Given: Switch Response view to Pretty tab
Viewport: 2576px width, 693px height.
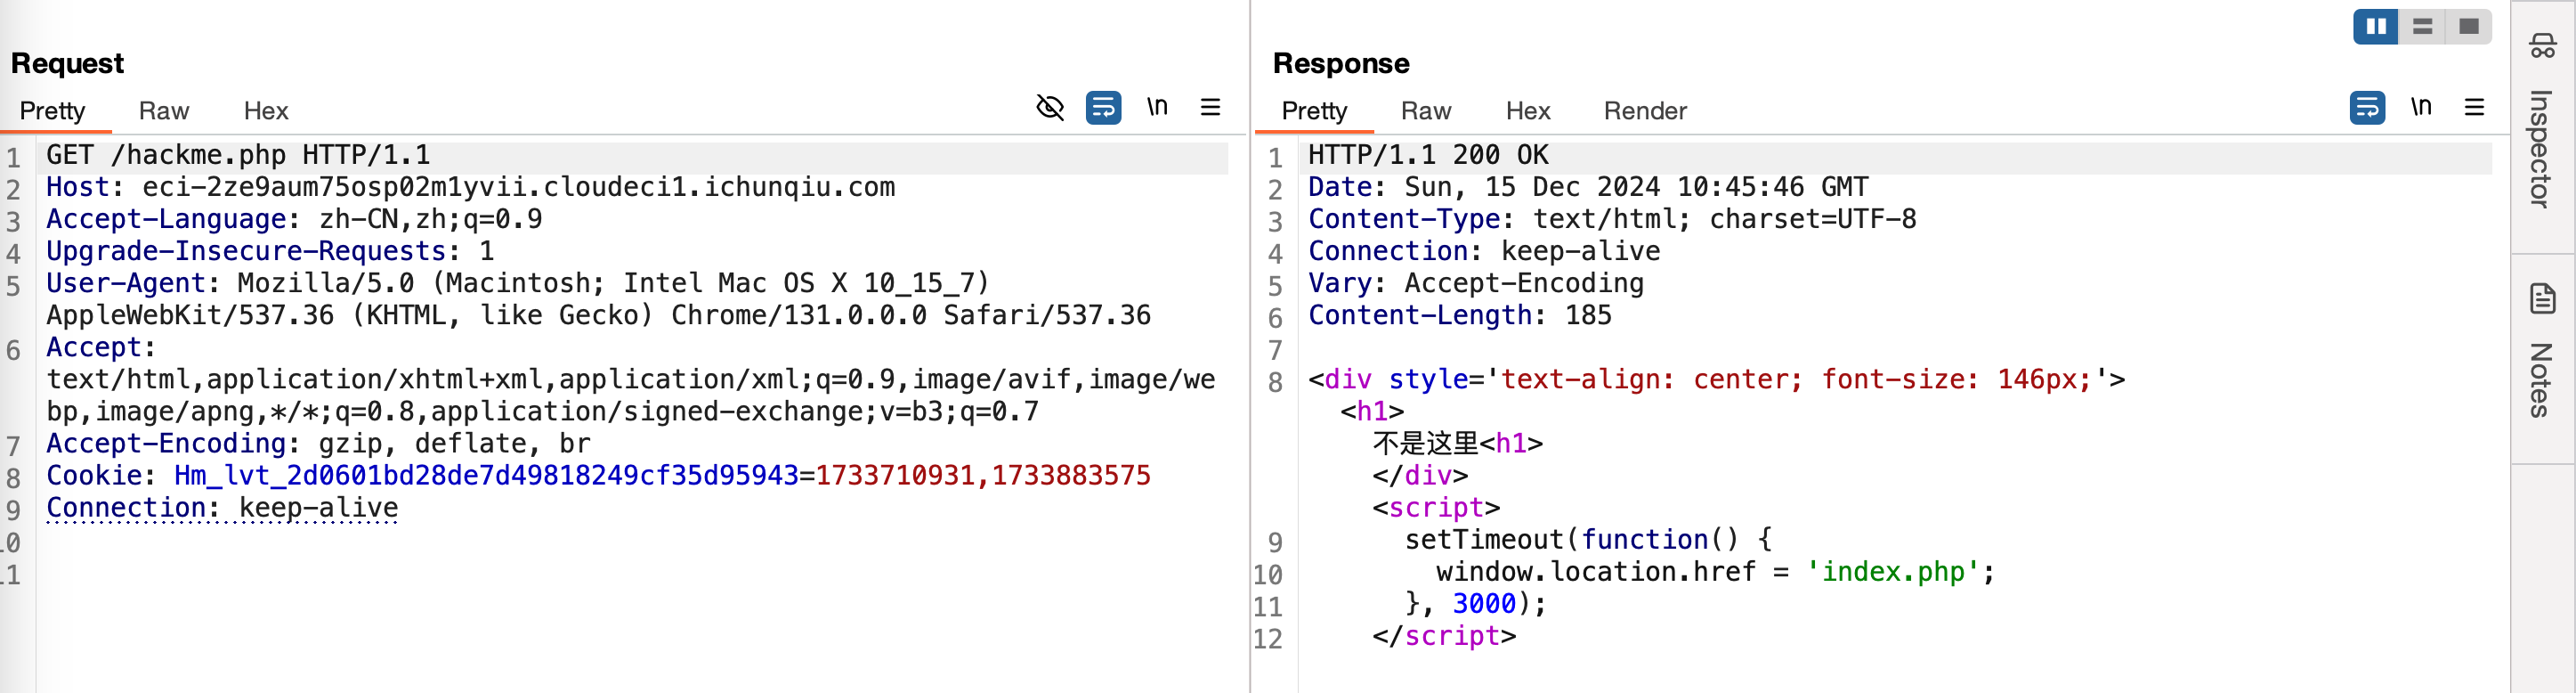Looking at the screenshot, I should tap(1314, 111).
